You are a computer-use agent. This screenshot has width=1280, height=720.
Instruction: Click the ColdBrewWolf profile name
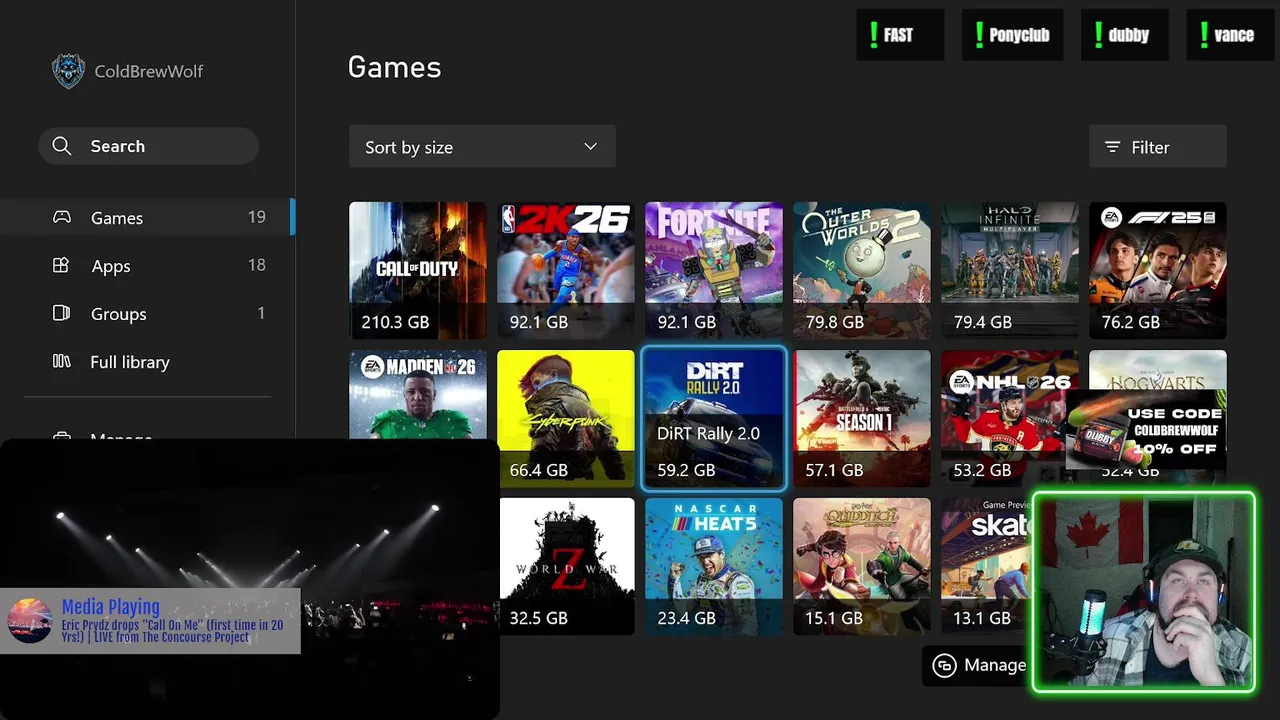click(148, 71)
